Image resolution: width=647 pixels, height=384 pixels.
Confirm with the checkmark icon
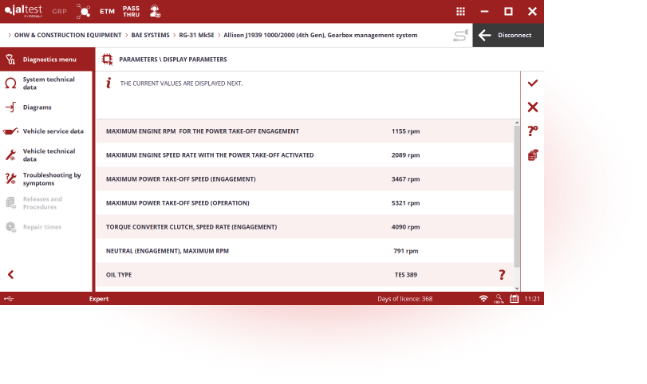coord(533,83)
